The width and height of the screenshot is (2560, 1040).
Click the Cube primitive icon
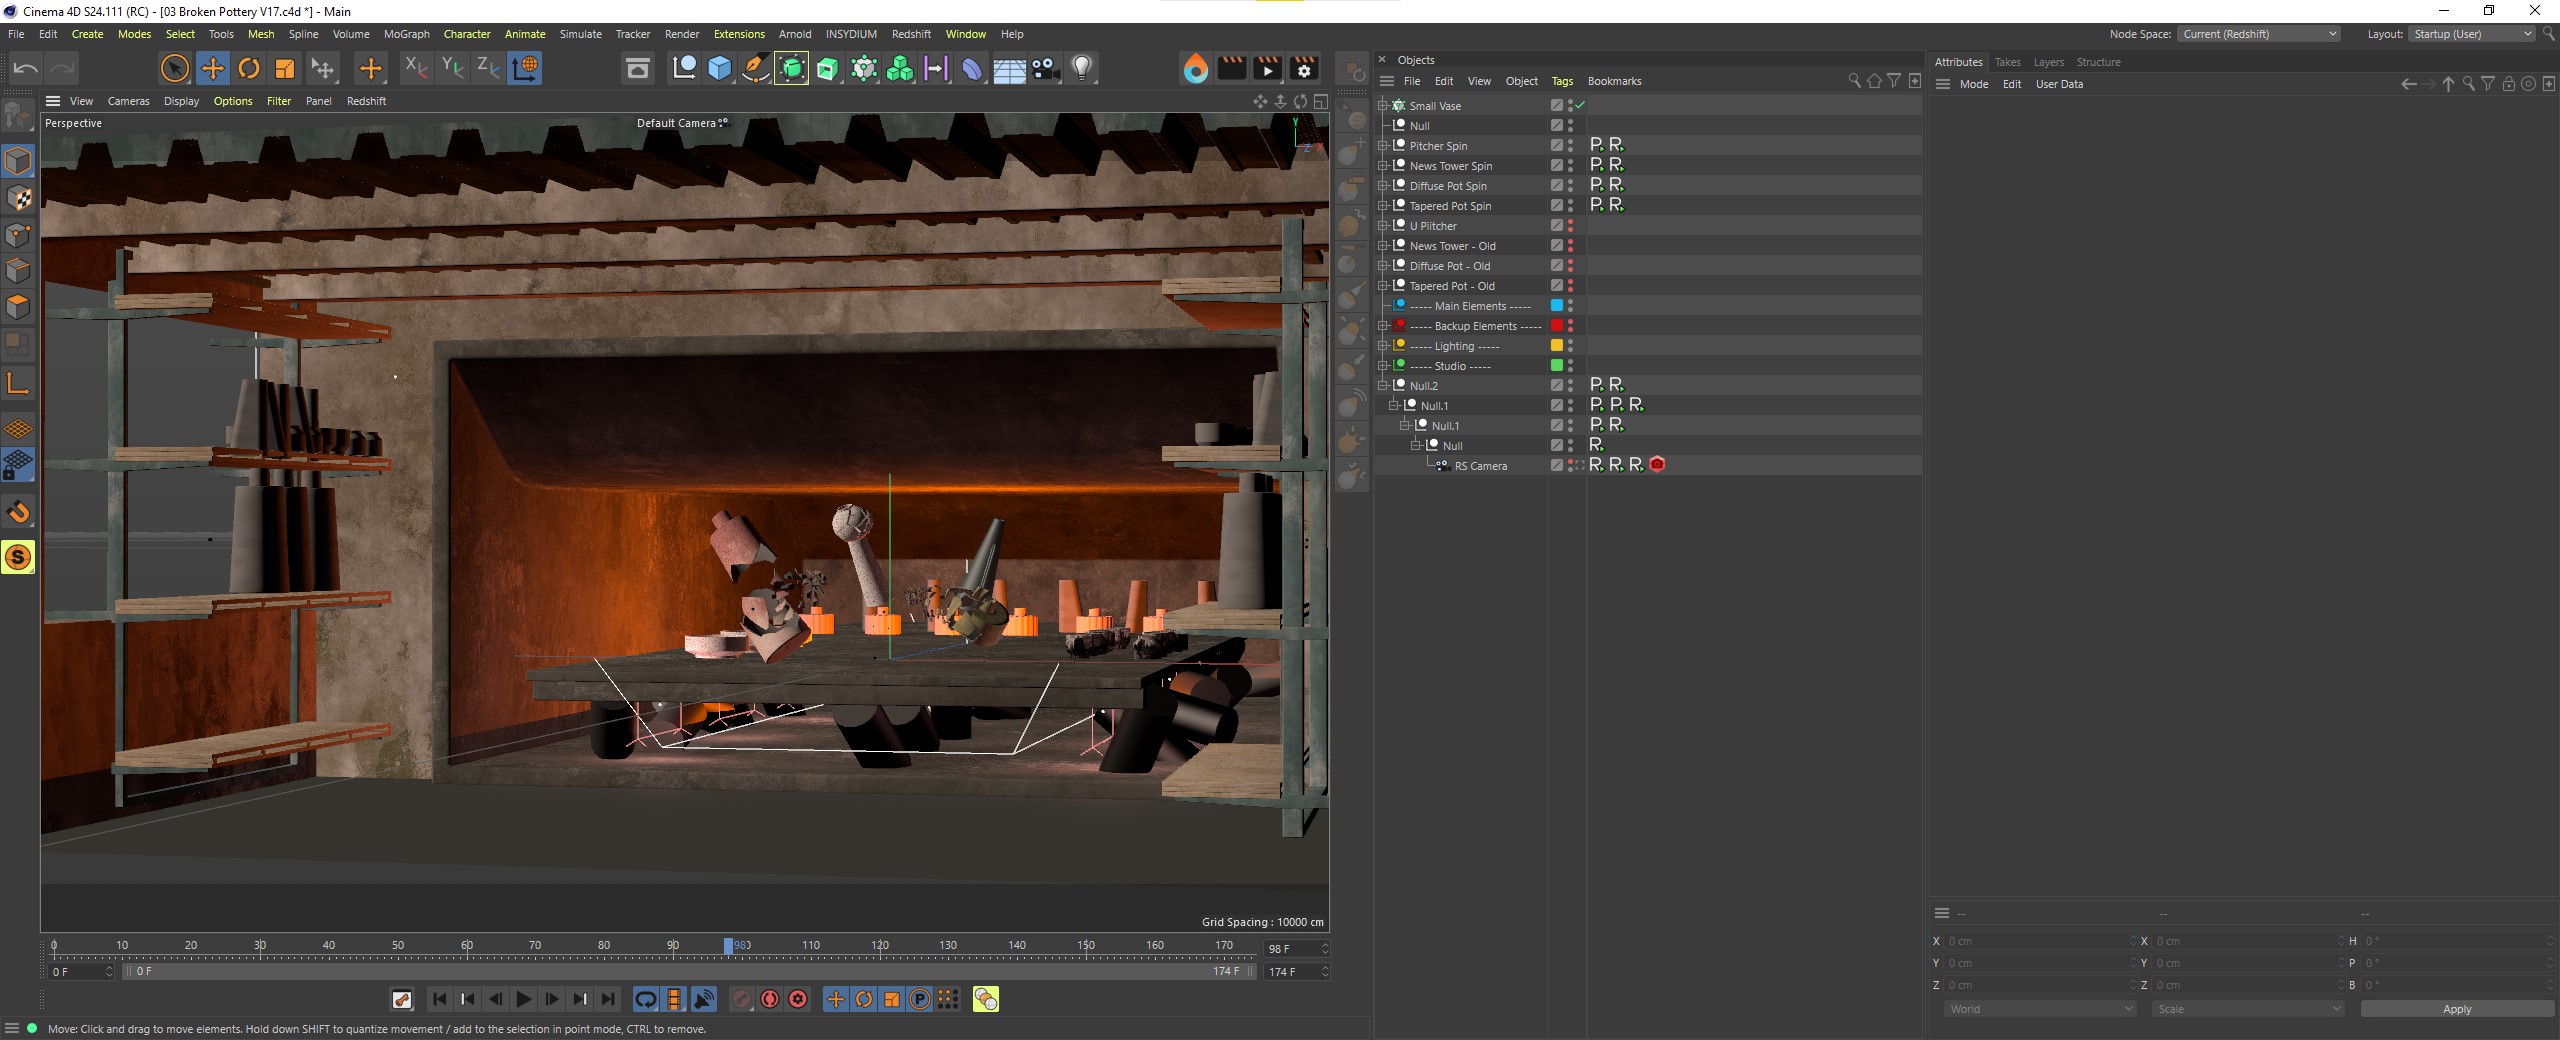[719, 68]
